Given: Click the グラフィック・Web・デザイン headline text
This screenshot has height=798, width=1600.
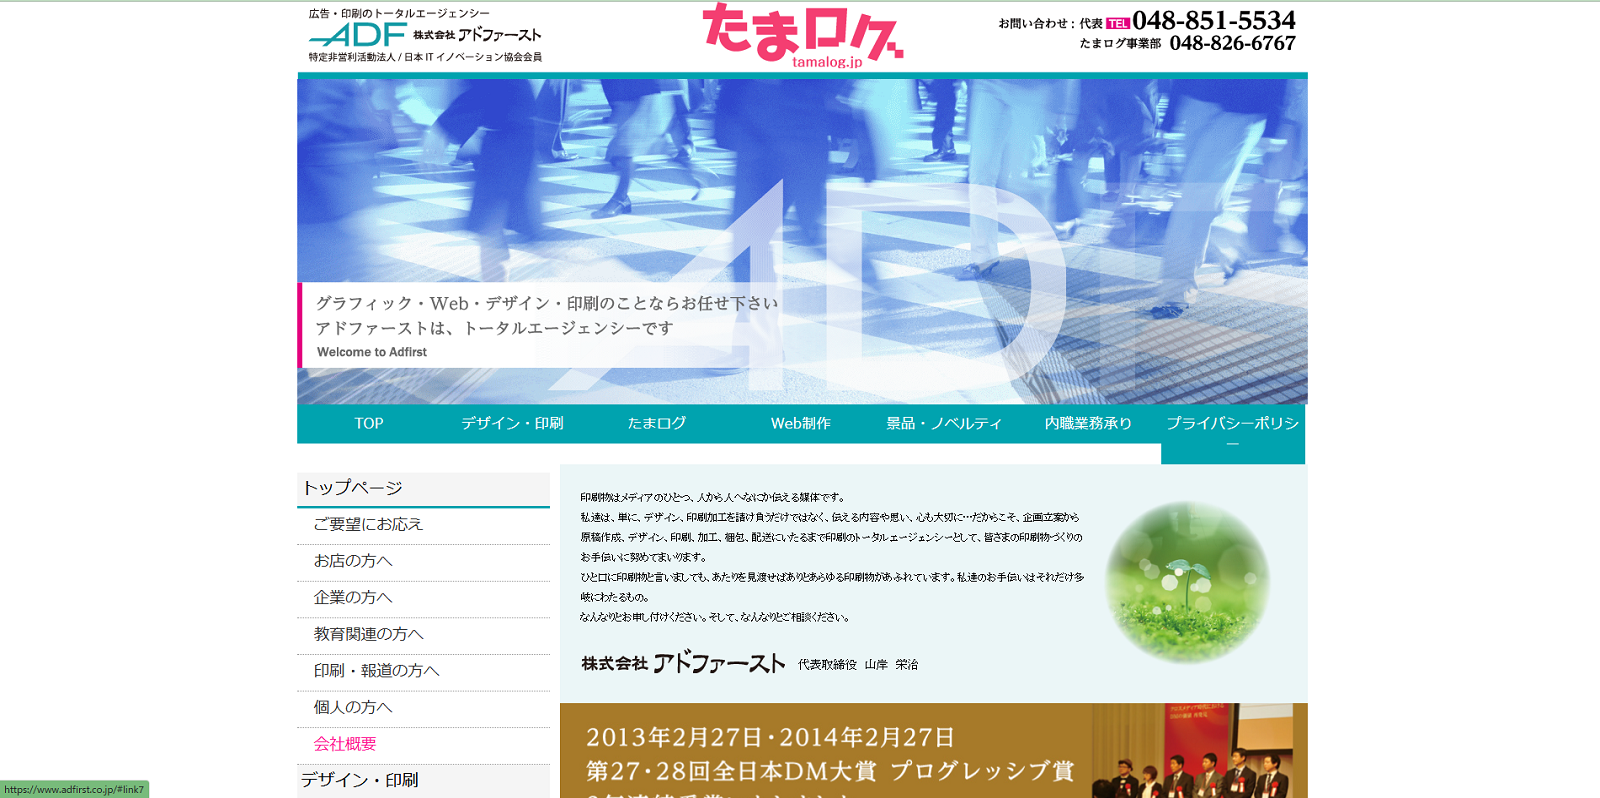Looking at the screenshot, I should [546, 303].
